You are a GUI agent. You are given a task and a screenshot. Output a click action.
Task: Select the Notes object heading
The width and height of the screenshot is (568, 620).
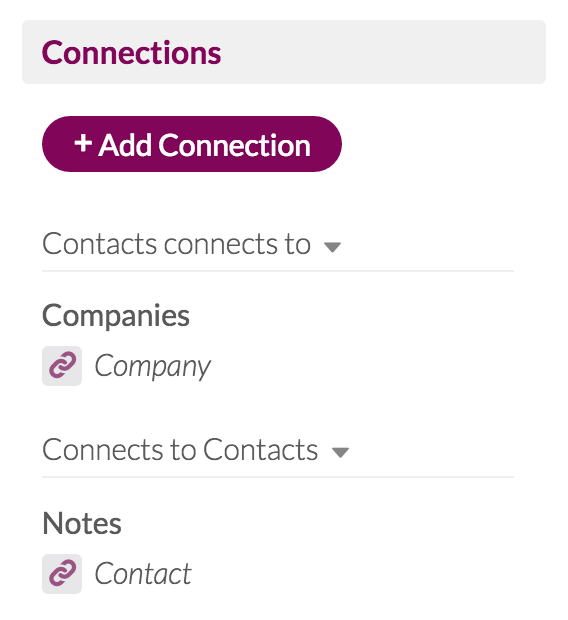pos(81,523)
